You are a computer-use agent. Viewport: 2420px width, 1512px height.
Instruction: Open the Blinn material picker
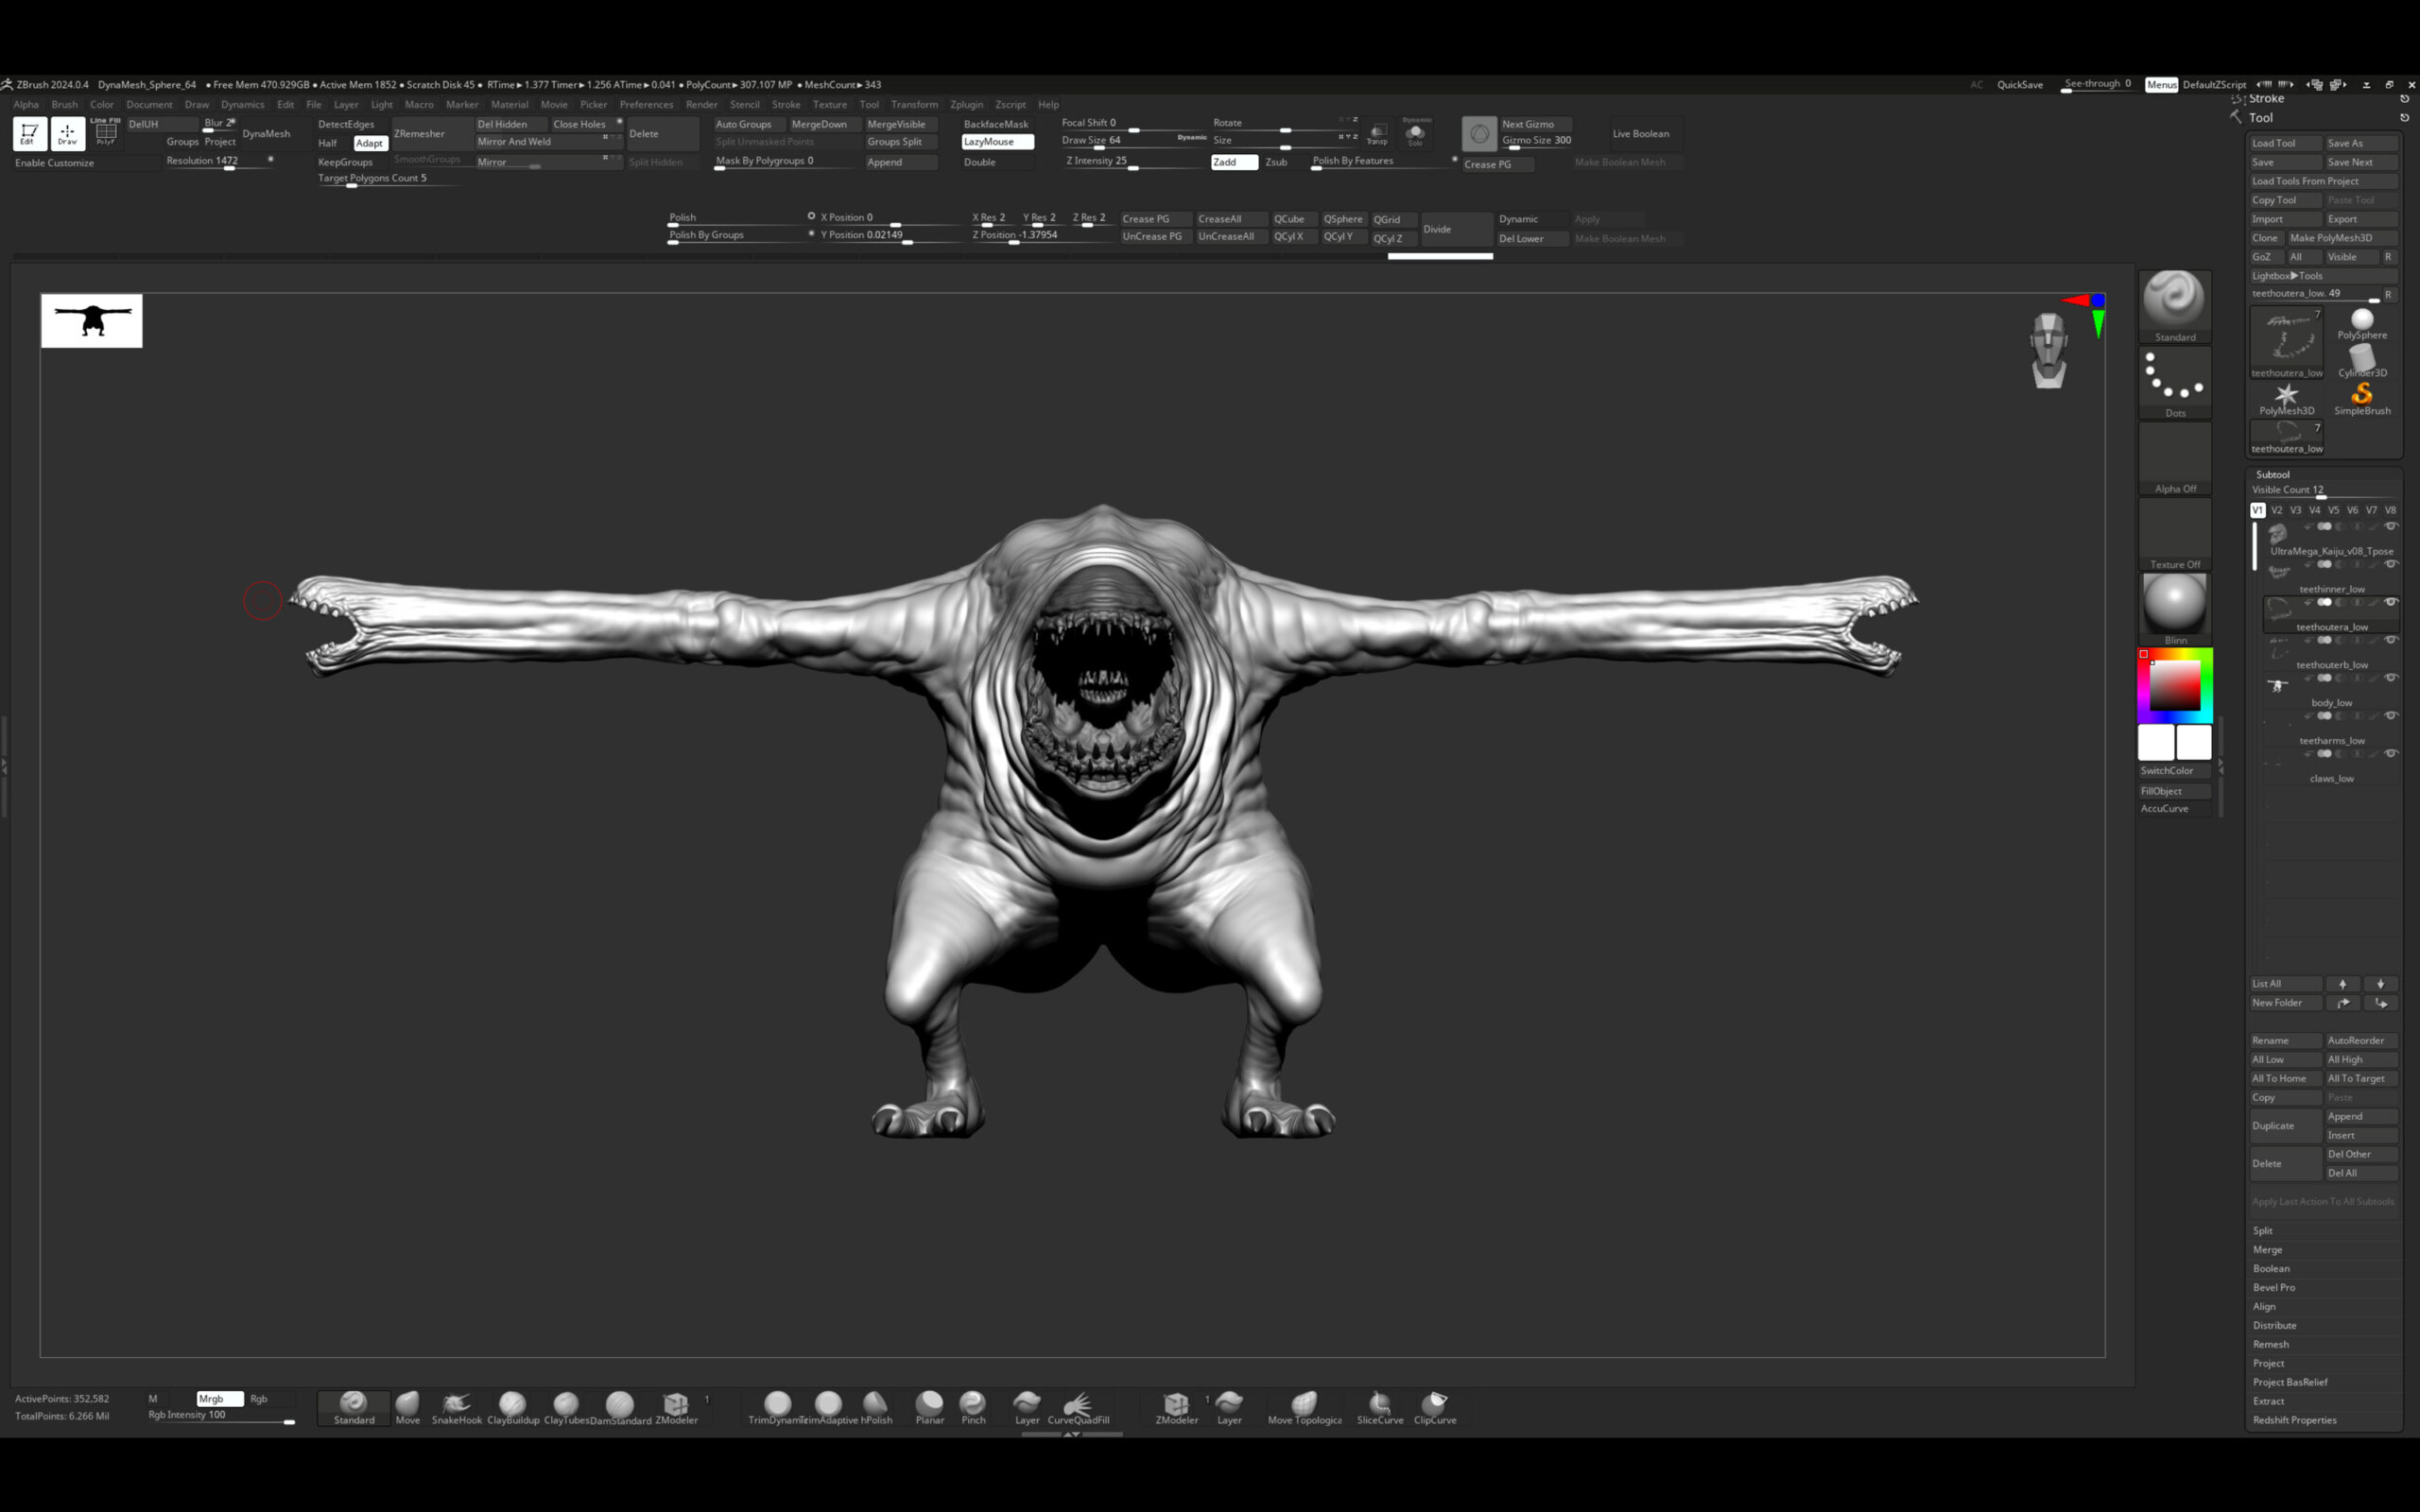click(x=2174, y=606)
